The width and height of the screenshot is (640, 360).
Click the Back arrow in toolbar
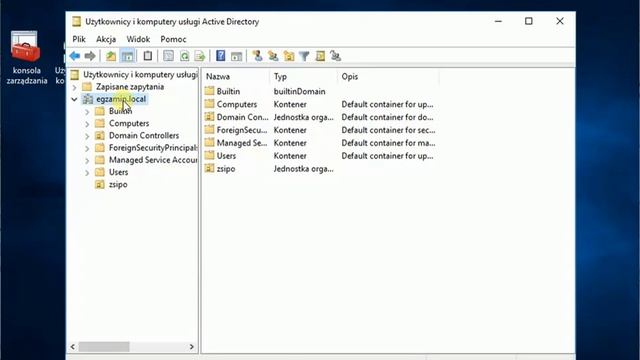click(75, 56)
